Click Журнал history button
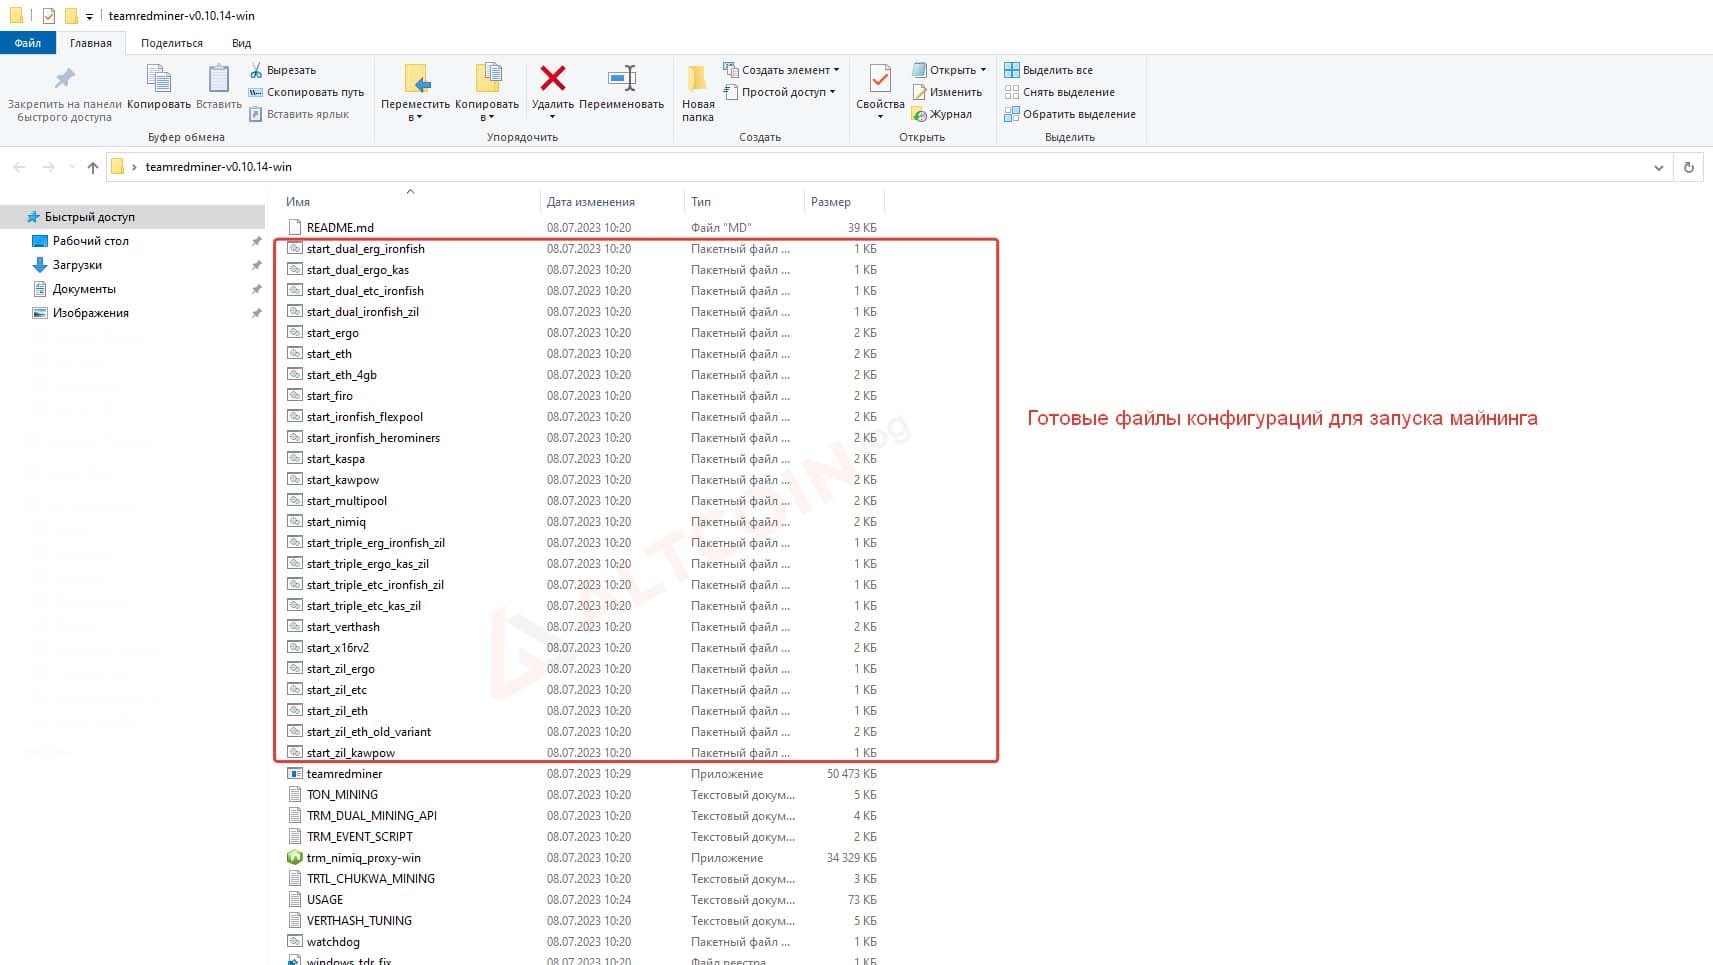1713x965 pixels. click(942, 114)
